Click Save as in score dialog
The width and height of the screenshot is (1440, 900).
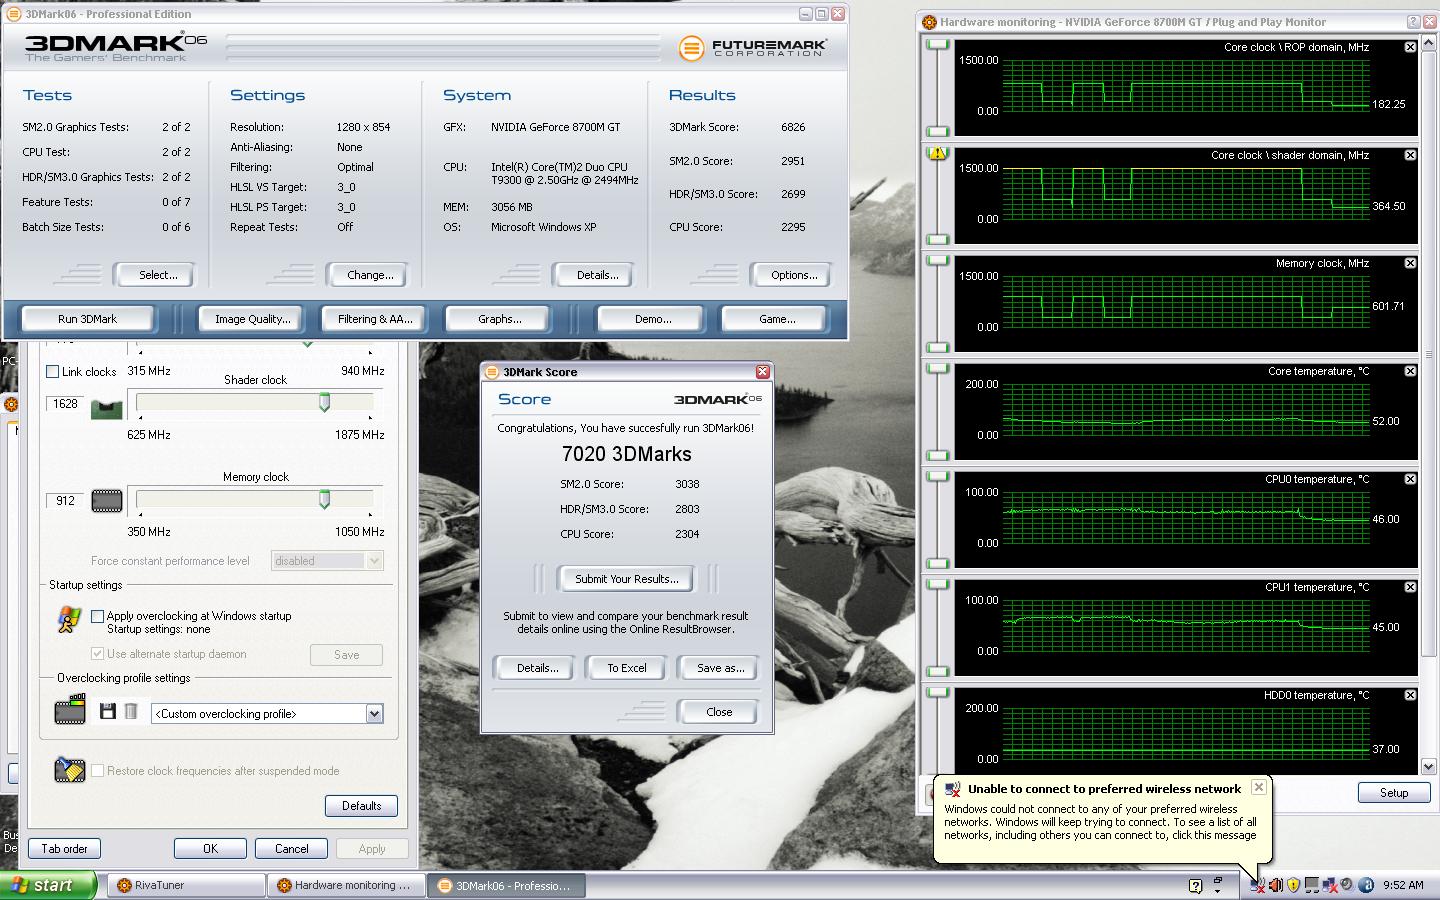[x=719, y=668]
